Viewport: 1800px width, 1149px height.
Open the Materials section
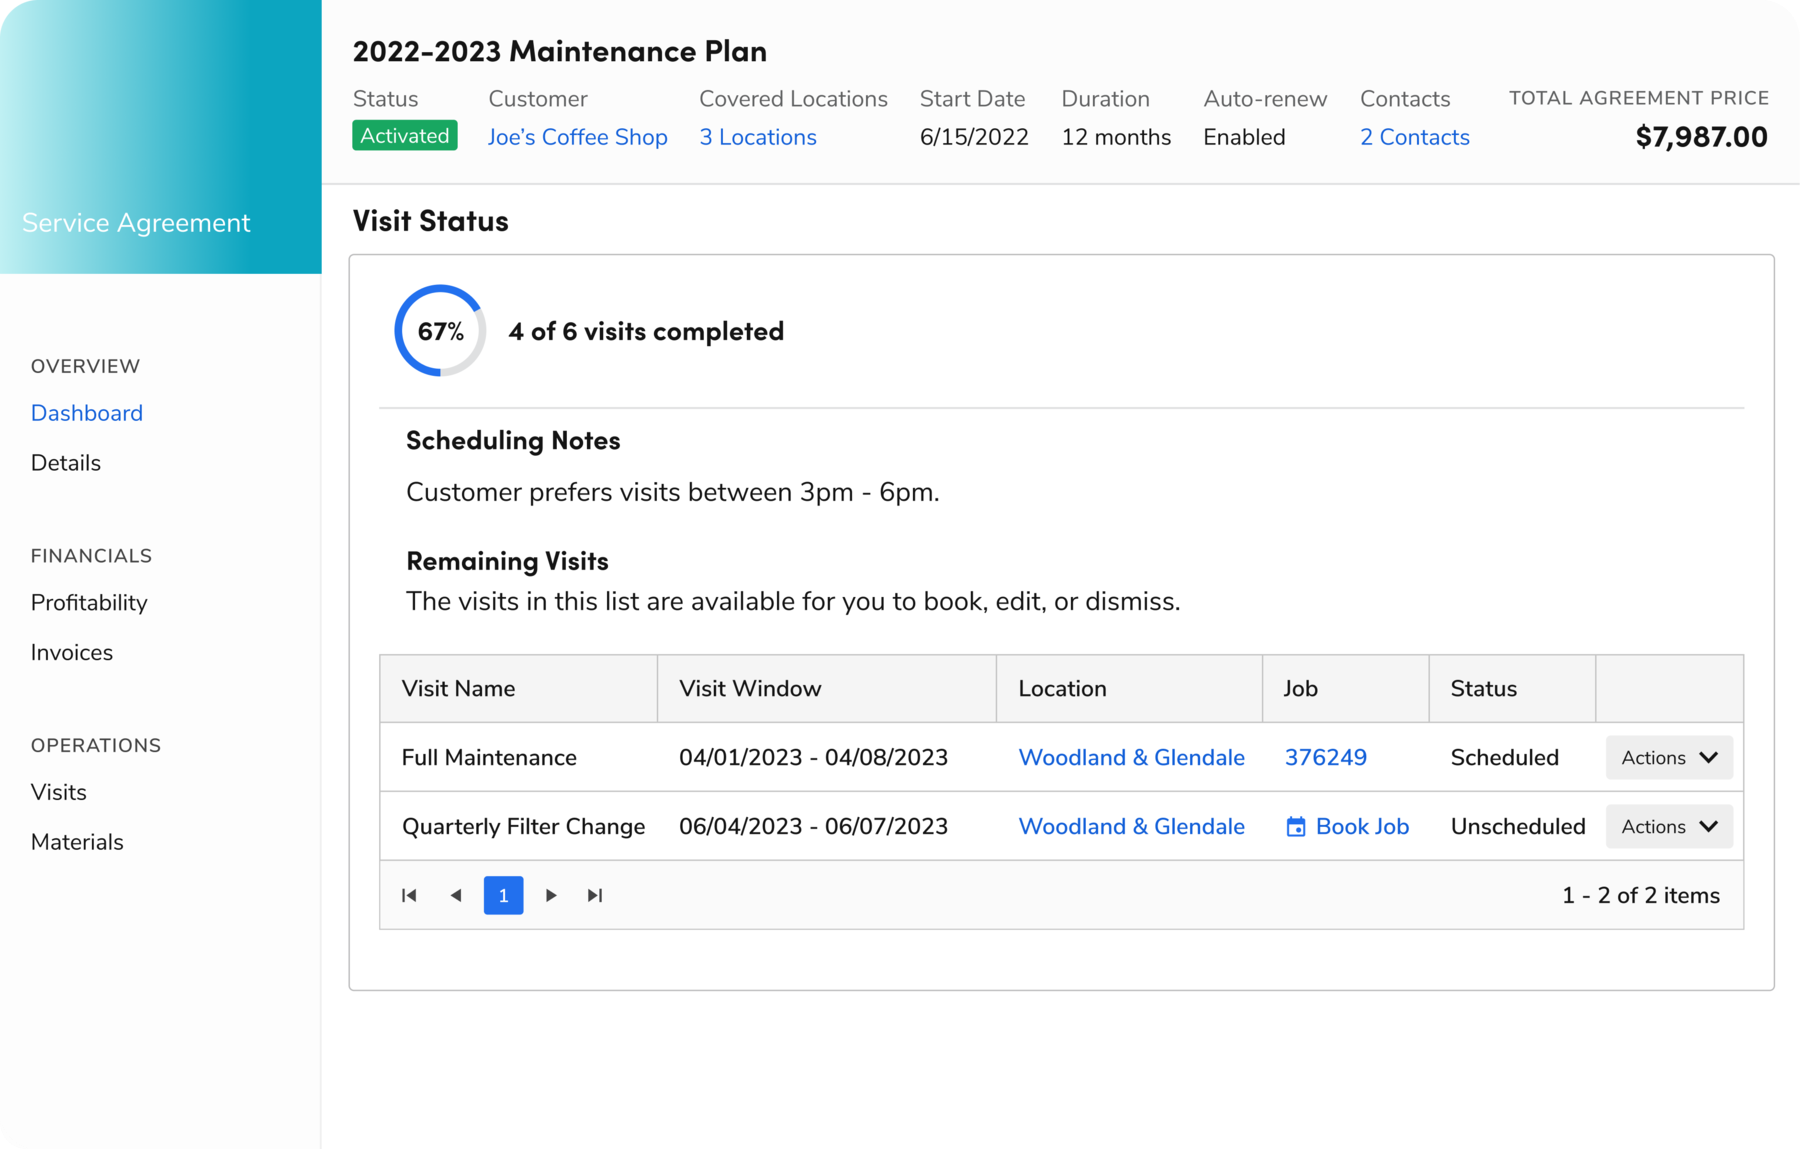[77, 841]
